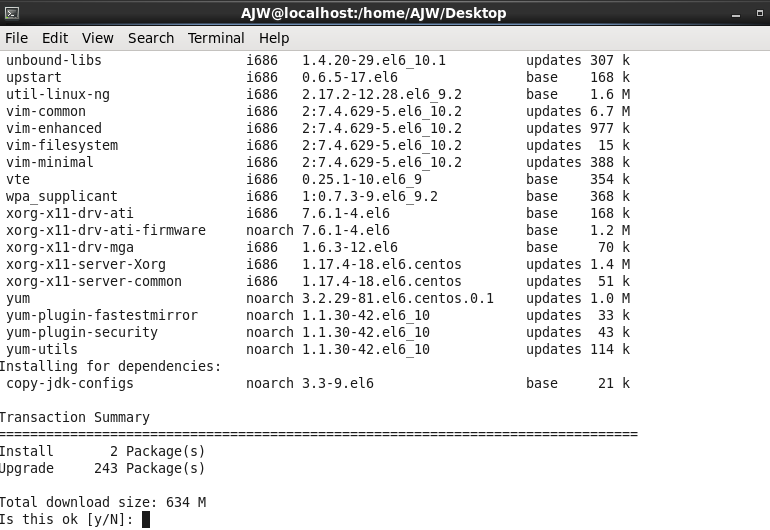Click the unbound-libs package name
This screenshot has height=530, width=770.
54,60
